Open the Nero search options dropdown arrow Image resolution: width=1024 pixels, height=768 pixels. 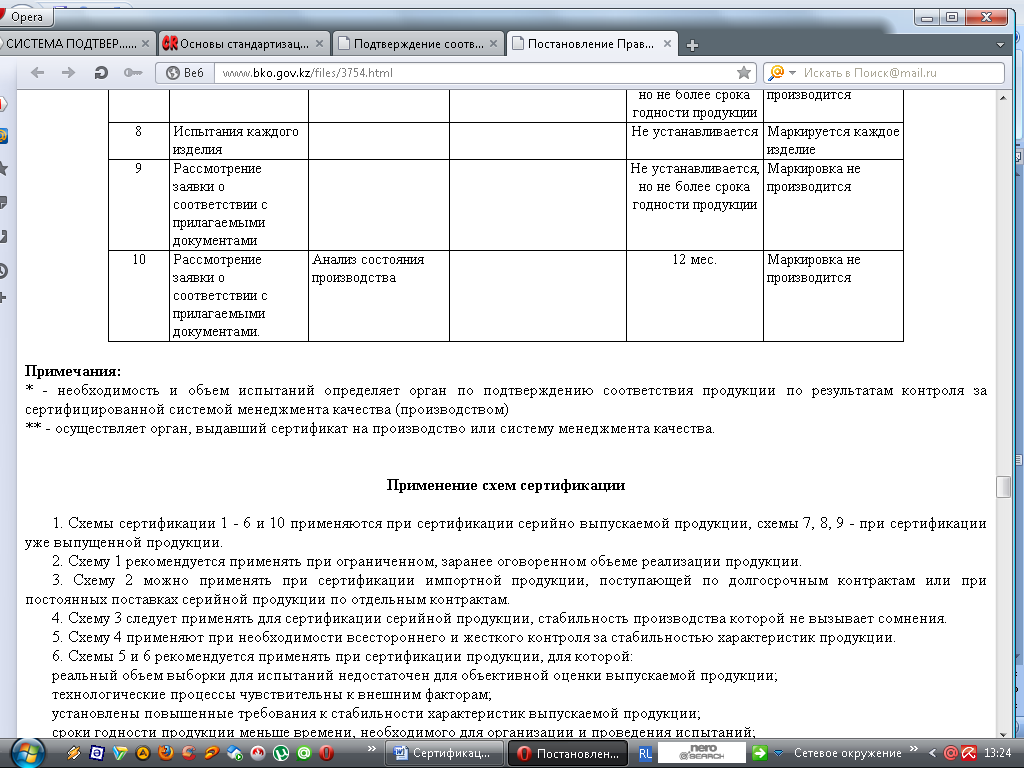(x=778, y=754)
